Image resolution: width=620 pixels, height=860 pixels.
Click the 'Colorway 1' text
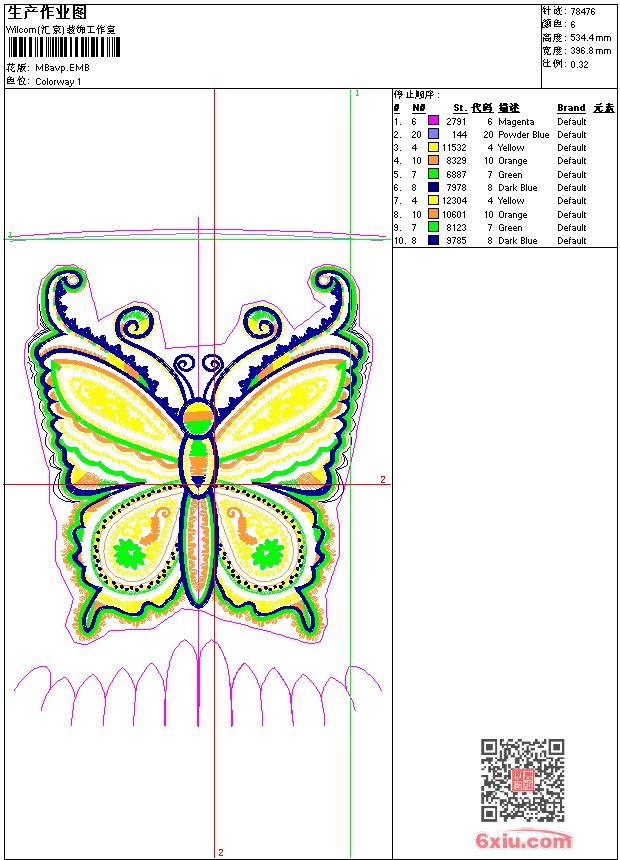(58, 82)
